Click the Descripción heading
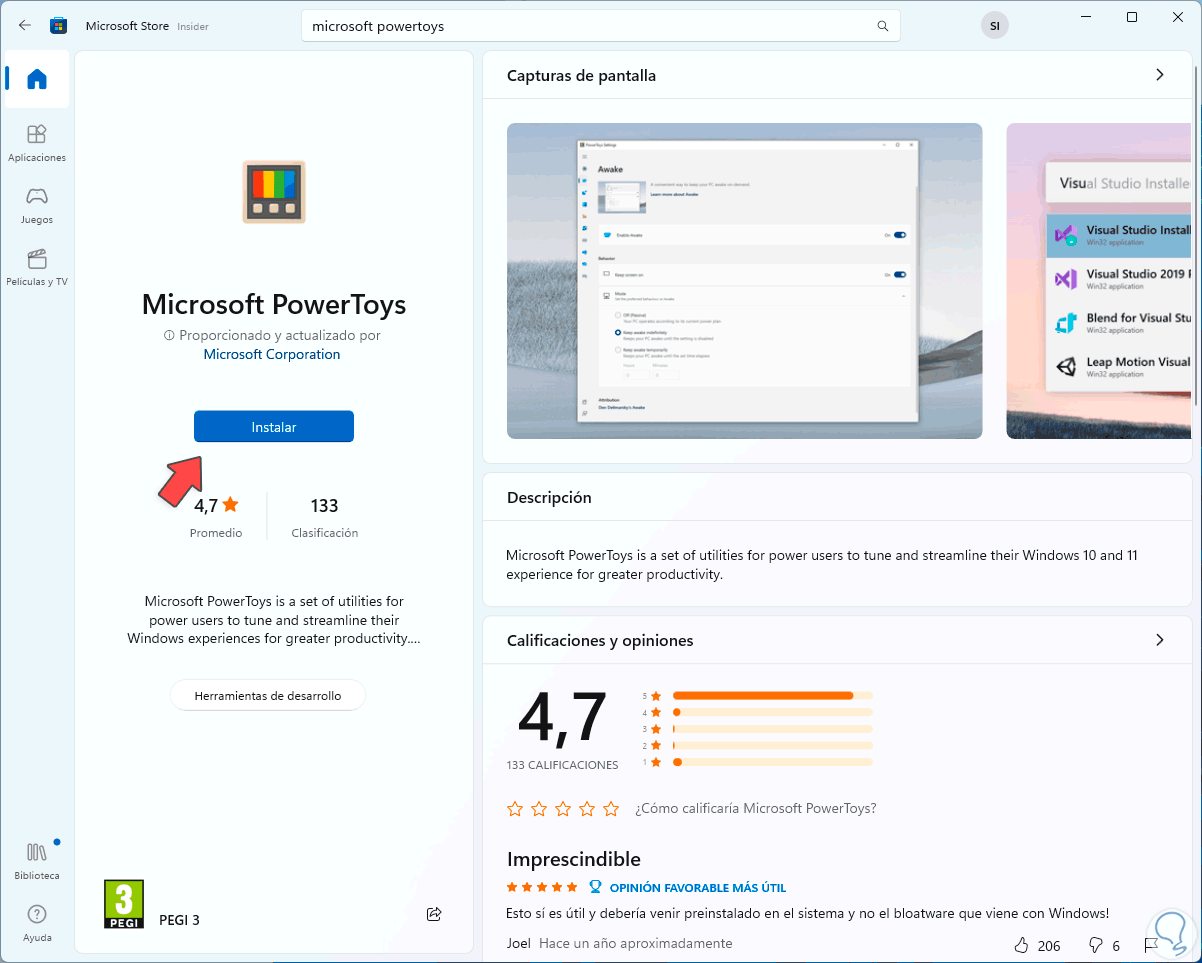Viewport: 1202px width, 963px height. pyautogui.click(x=549, y=497)
